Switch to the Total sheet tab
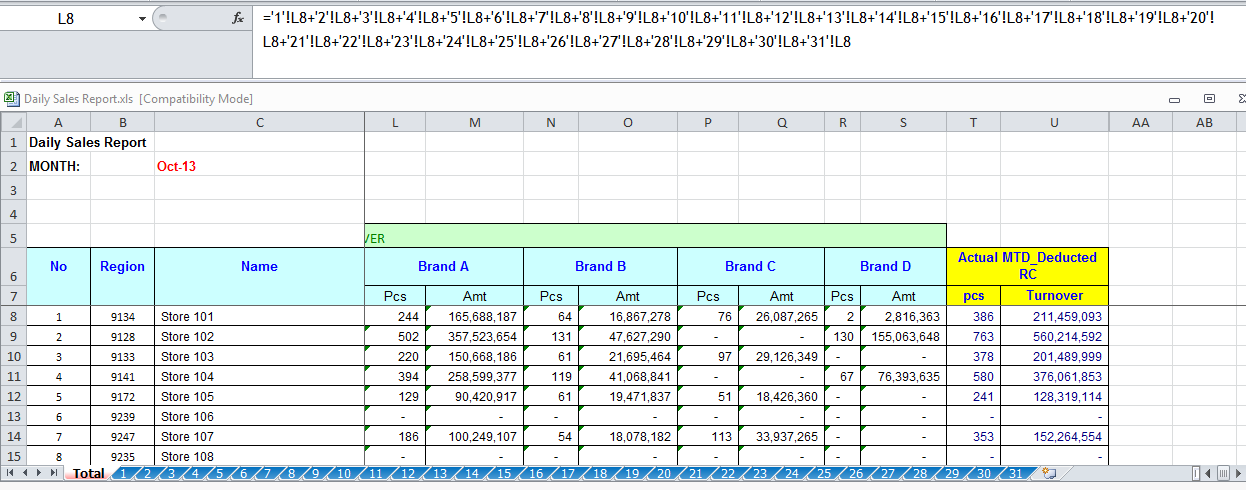Viewport: 1246px width, 490px height. (x=88, y=474)
